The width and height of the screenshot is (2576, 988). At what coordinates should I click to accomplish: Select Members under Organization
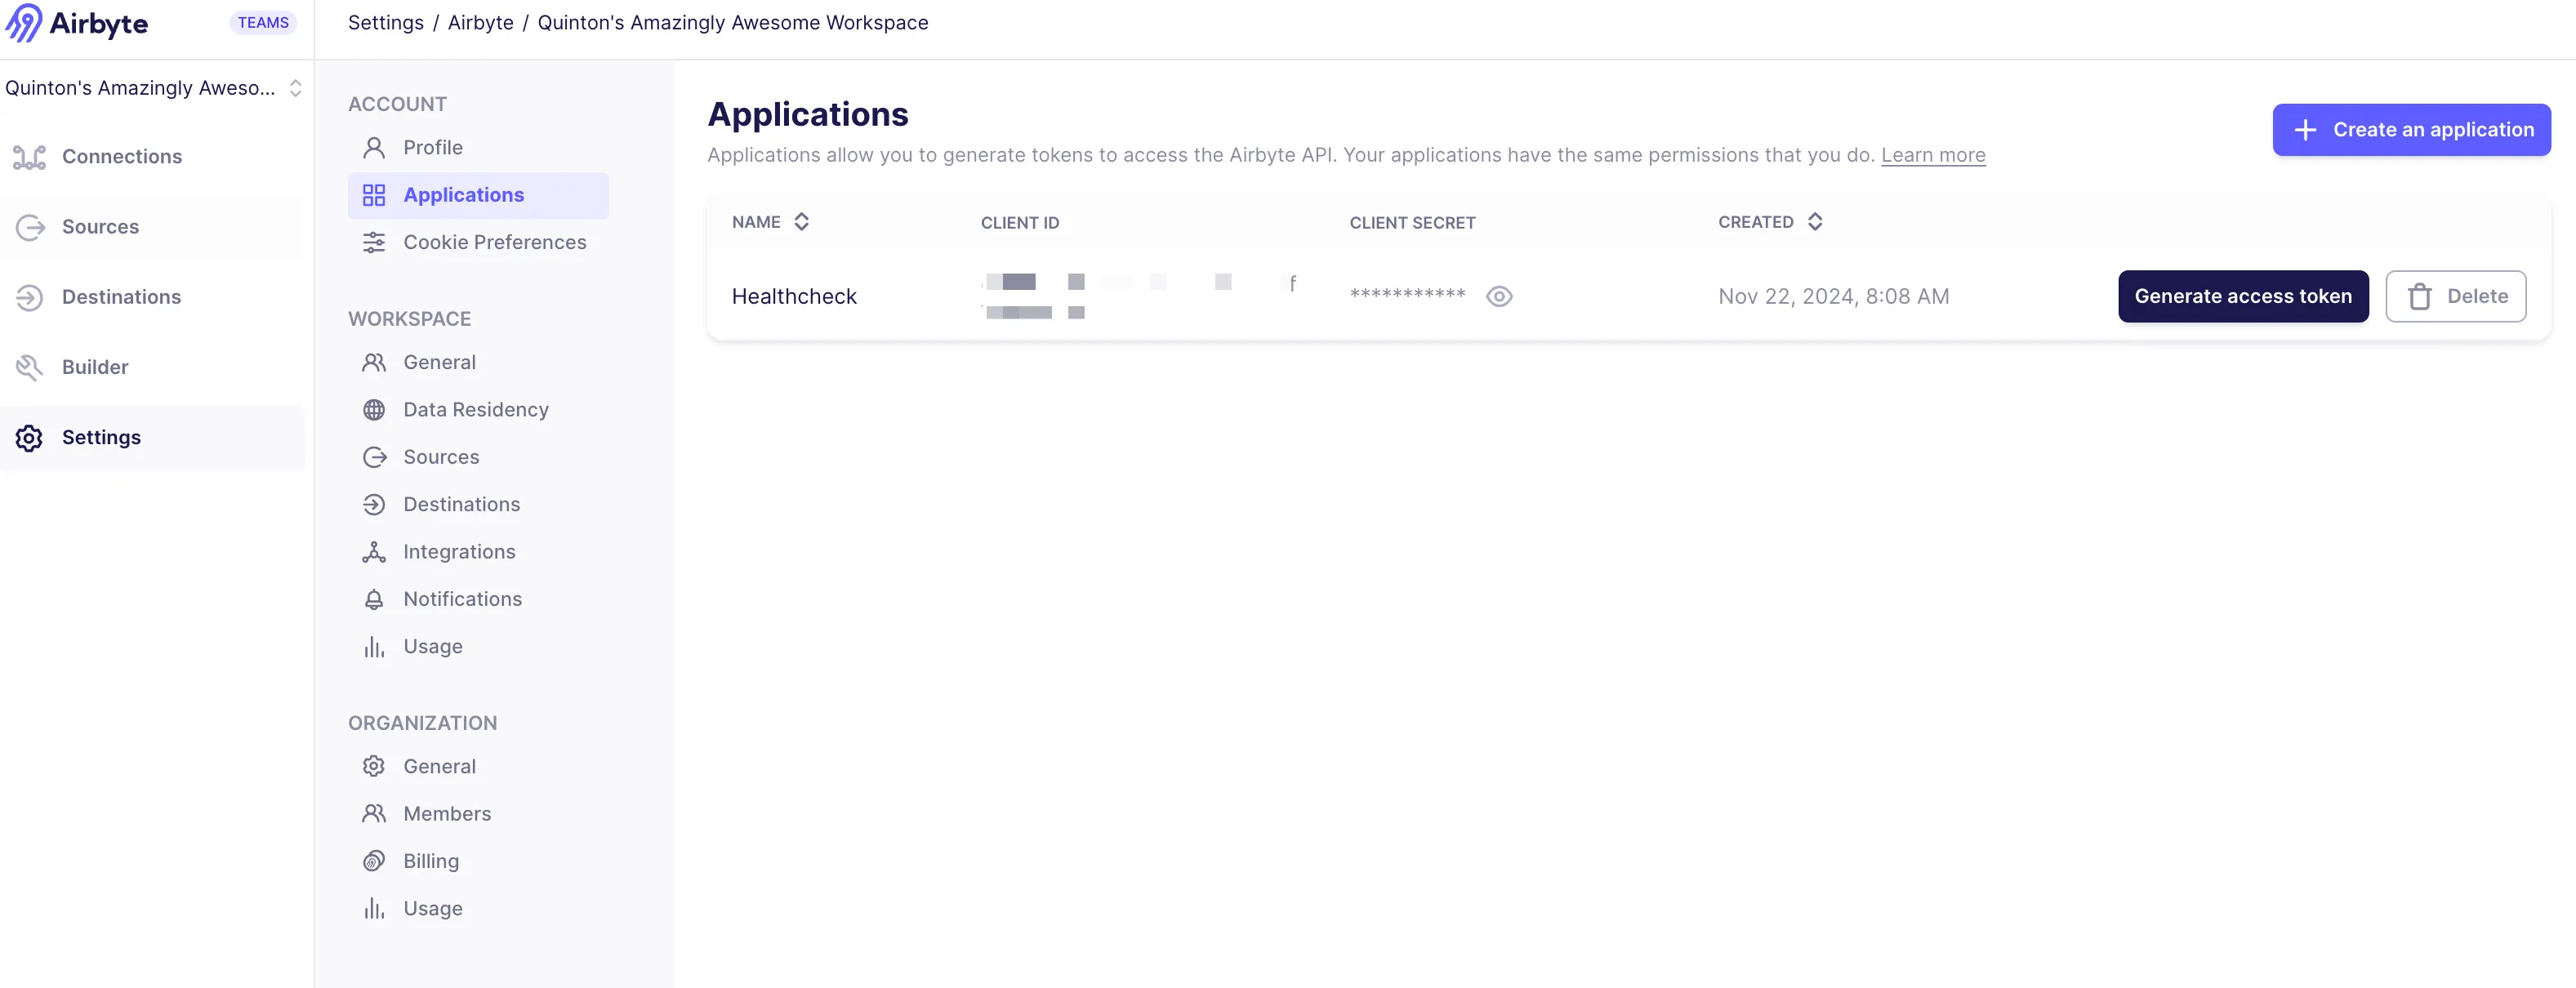pos(447,814)
